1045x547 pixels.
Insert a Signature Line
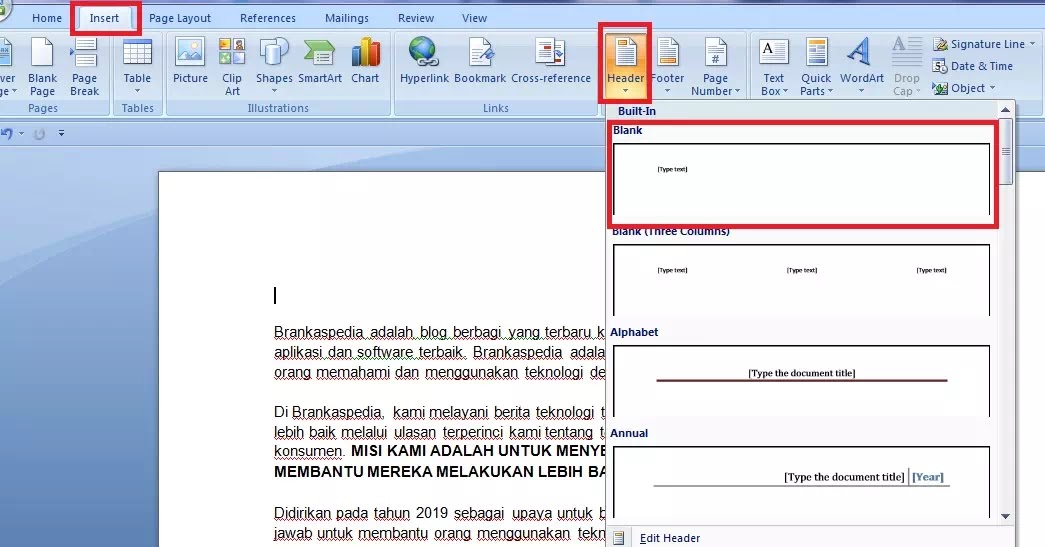(984, 44)
